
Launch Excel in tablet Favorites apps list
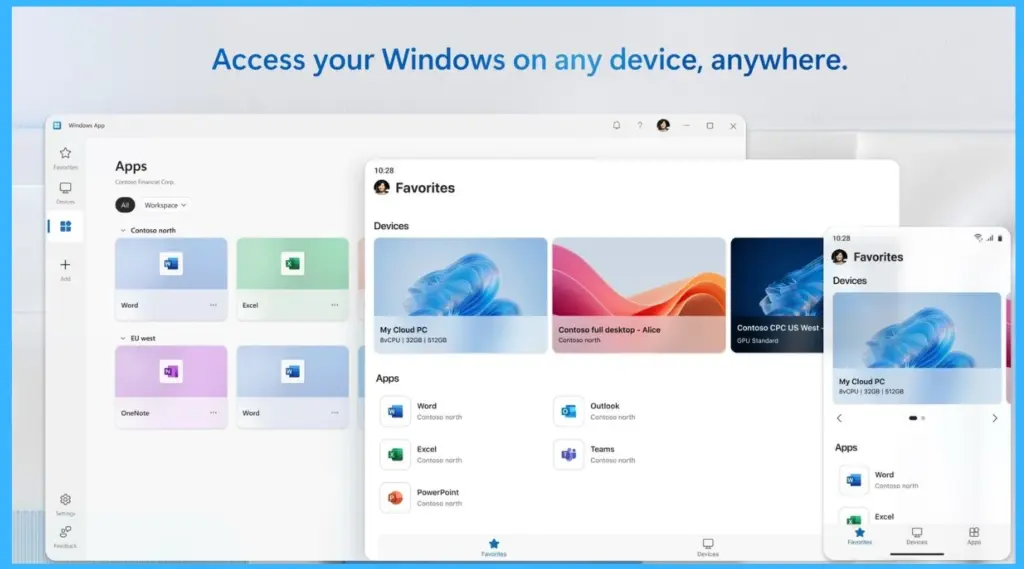point(421,454)
